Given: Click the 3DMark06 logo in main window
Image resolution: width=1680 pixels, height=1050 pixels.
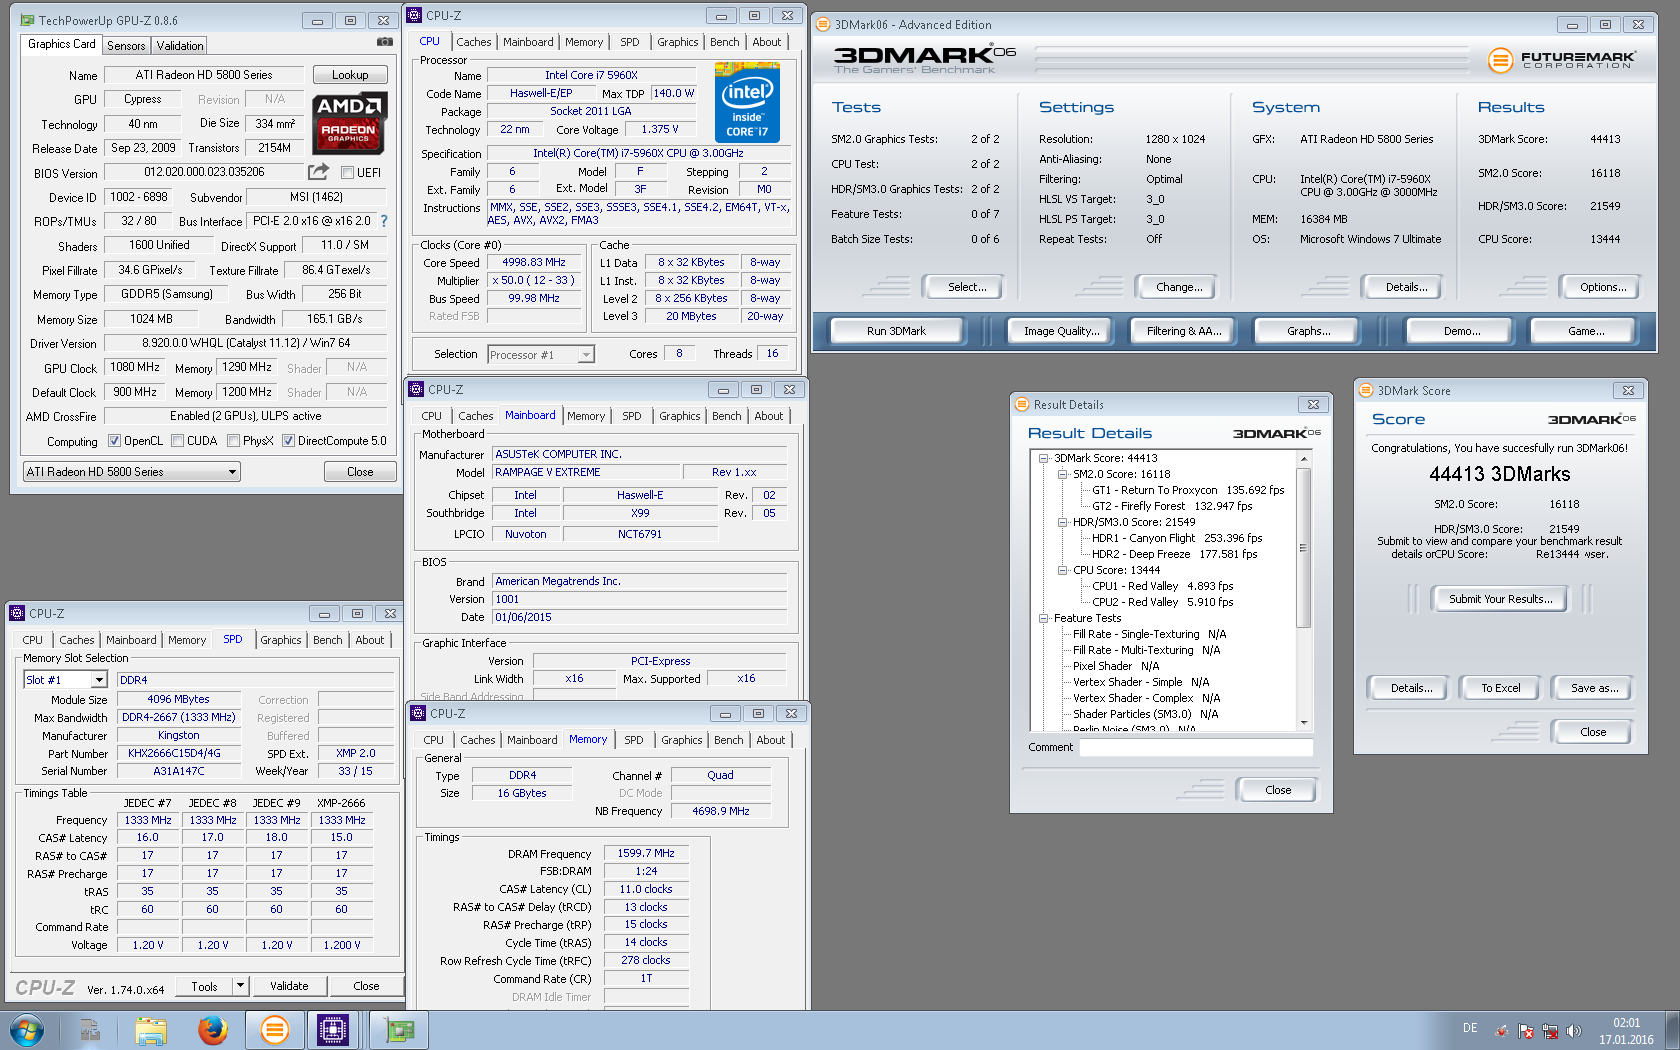Looking at the screenshot, I should click(925, 58).
